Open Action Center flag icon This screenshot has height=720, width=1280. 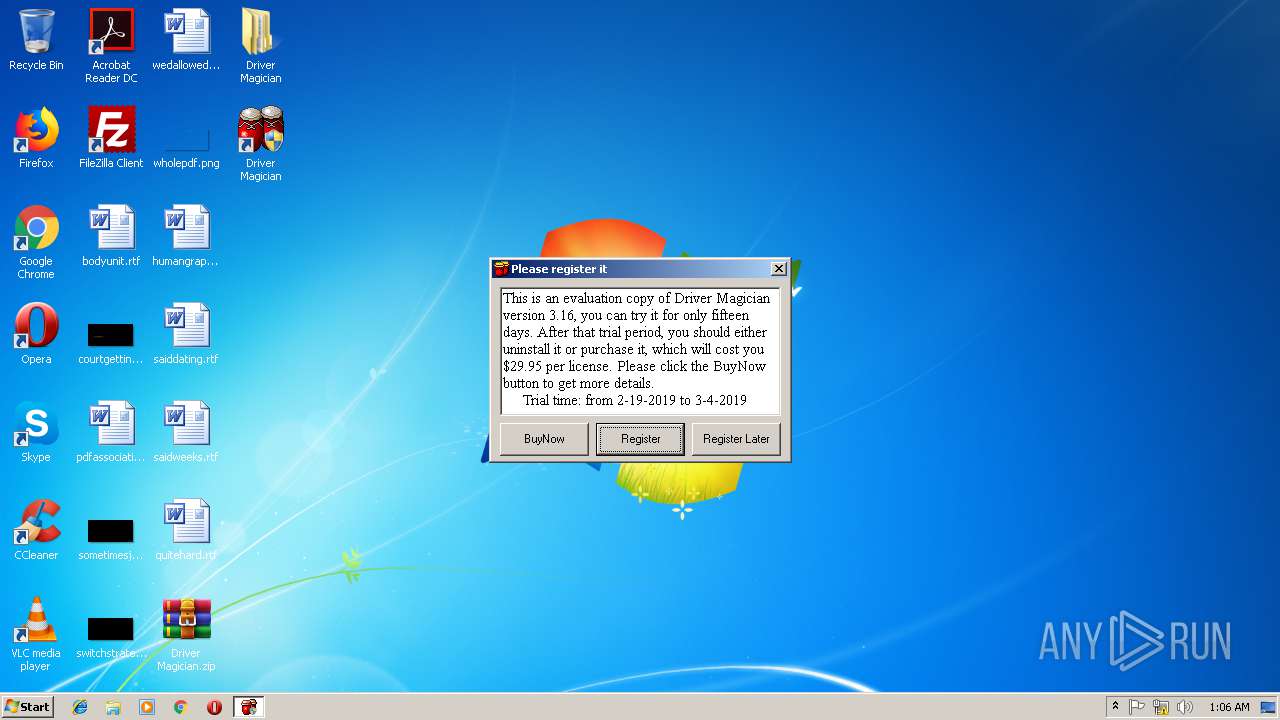coord(1137,707)
